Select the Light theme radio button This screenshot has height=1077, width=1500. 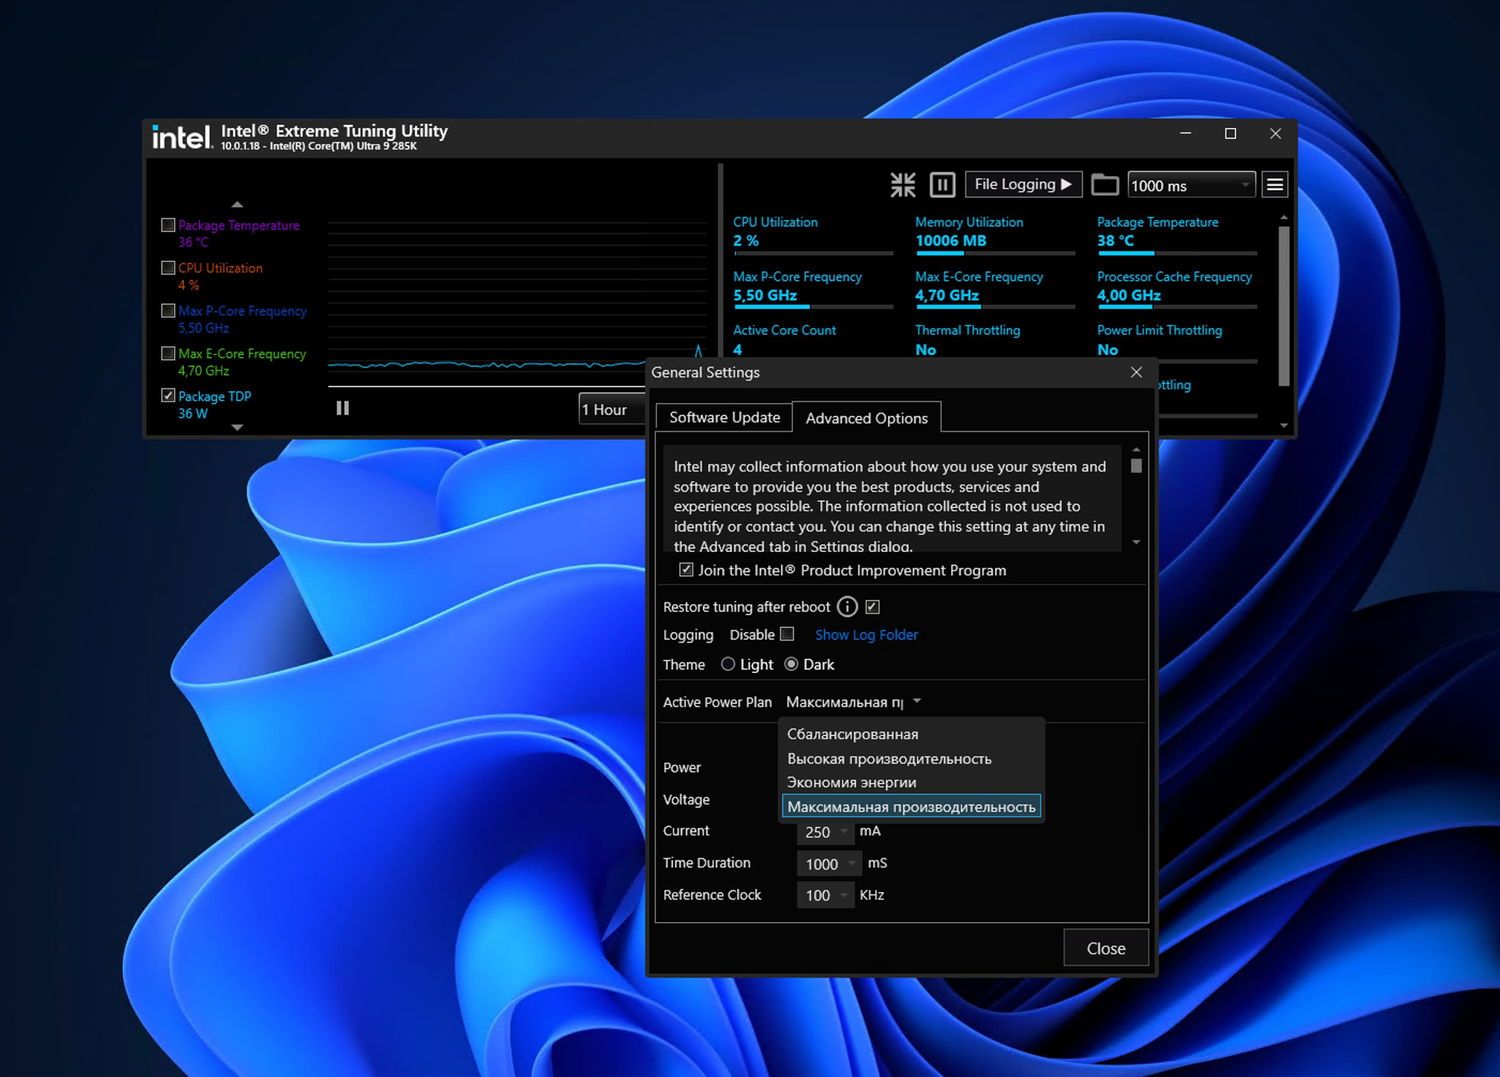point(728,664)
